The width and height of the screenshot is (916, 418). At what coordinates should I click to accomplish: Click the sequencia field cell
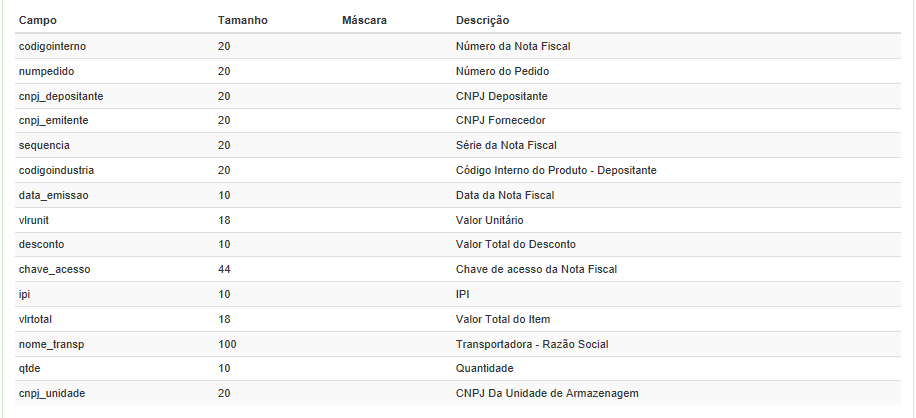[44, 146]
